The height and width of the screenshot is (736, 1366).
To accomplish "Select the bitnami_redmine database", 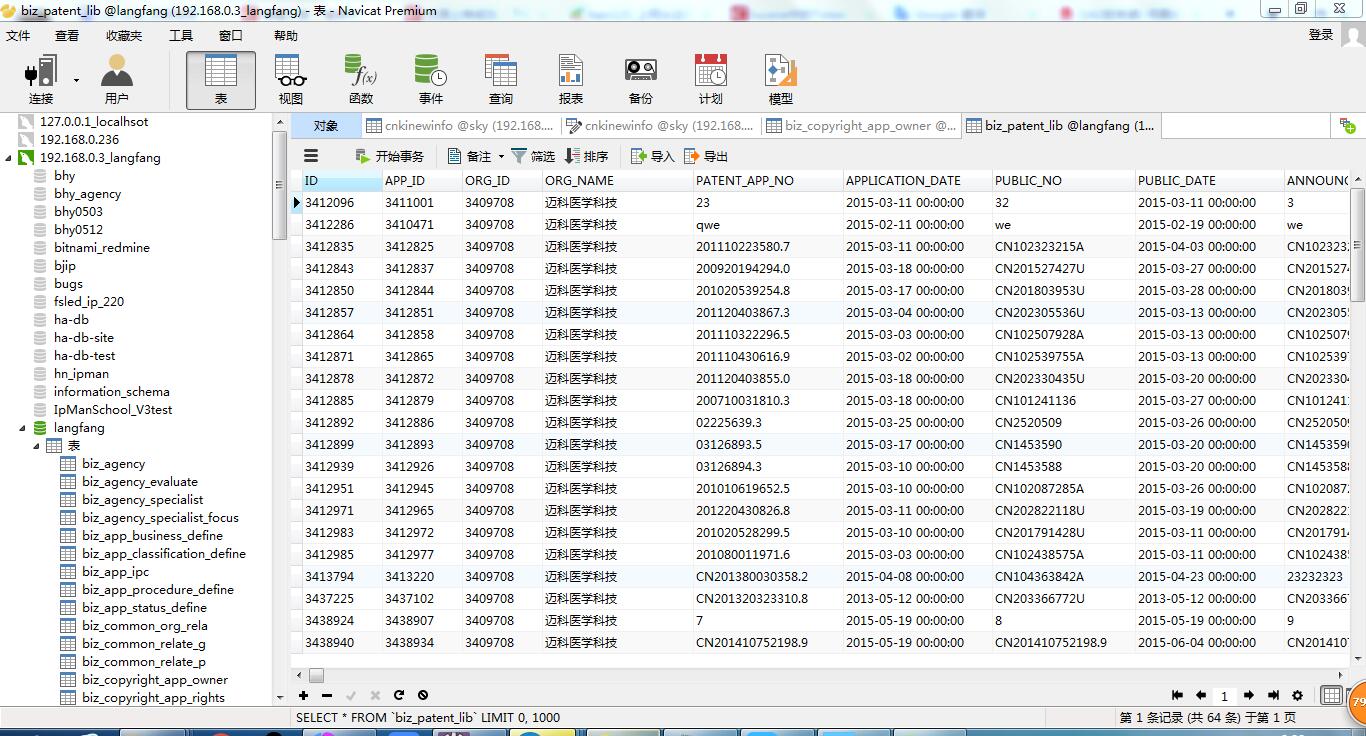I will (101, 248).
